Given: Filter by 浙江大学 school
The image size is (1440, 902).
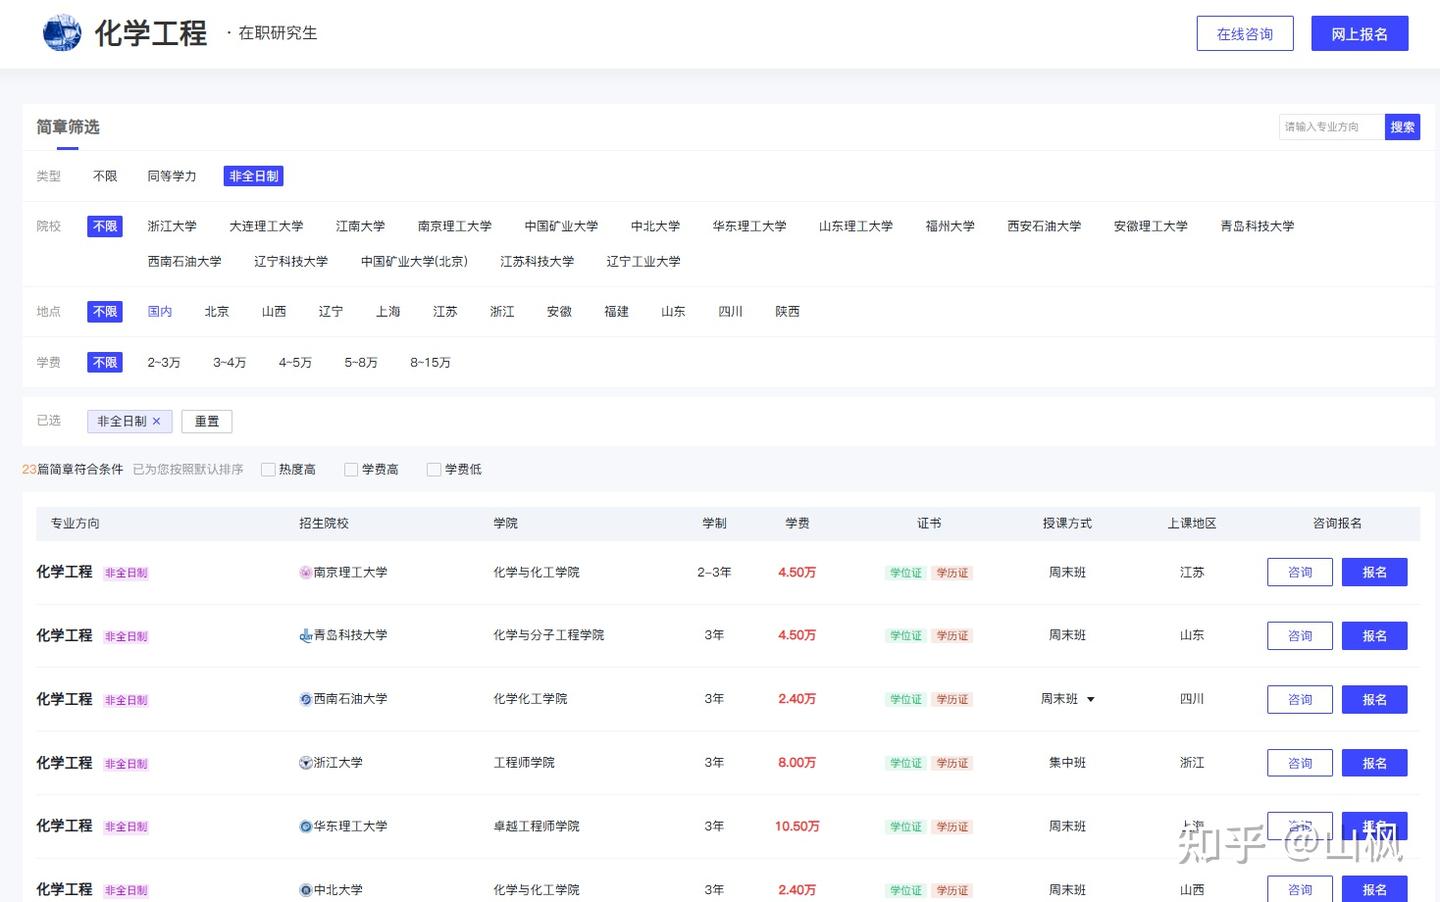Looking at the screenshot, I should click(x=172, y=227).
